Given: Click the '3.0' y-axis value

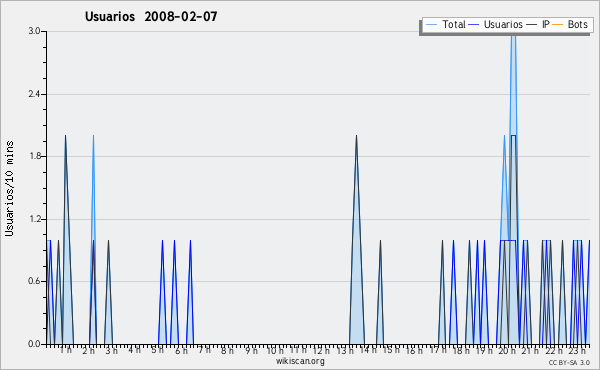Looking at the screenshot, I should [34, 31].
